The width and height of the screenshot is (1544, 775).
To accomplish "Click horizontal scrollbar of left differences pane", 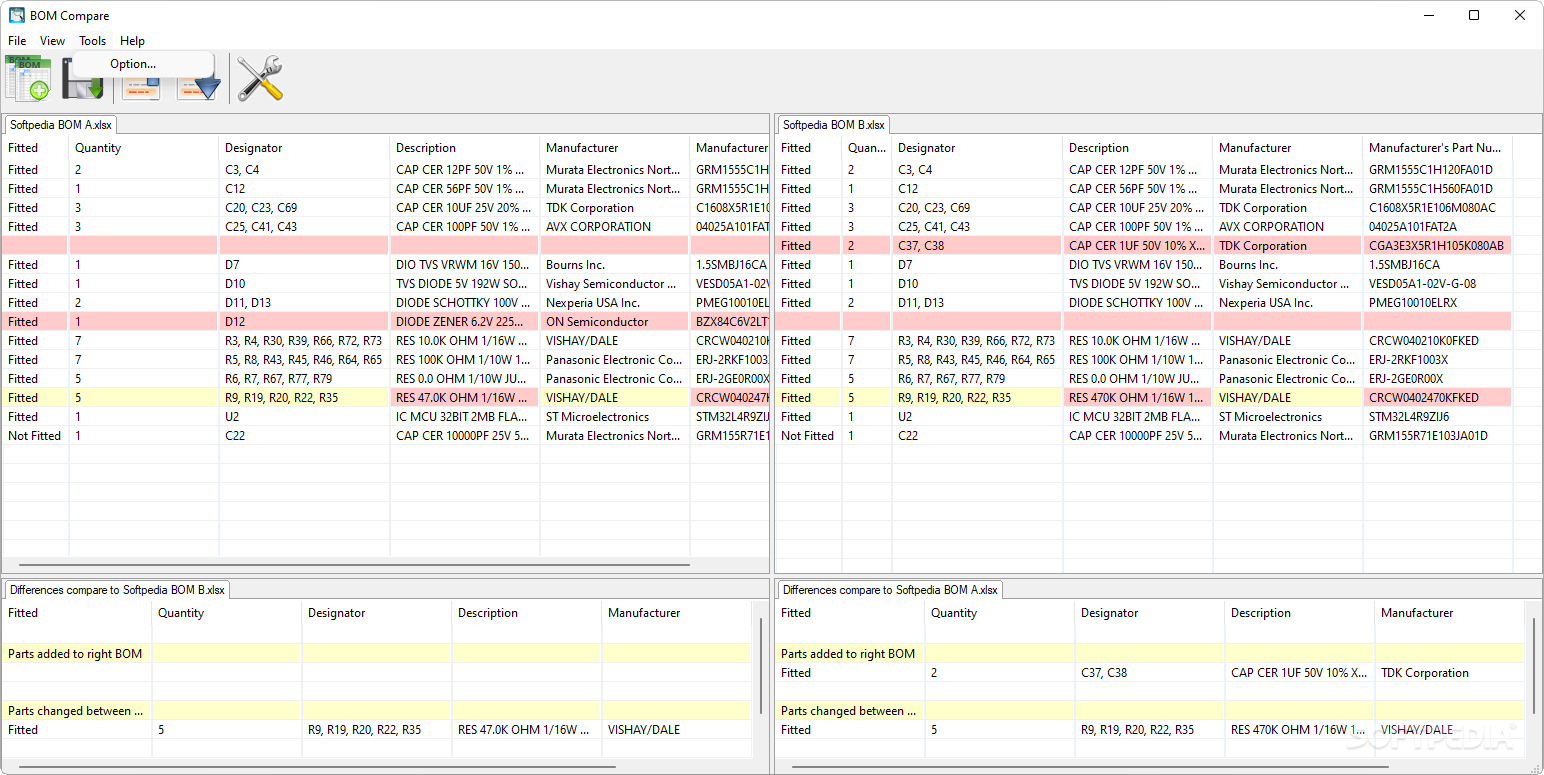I will click(x=318, y=767).
